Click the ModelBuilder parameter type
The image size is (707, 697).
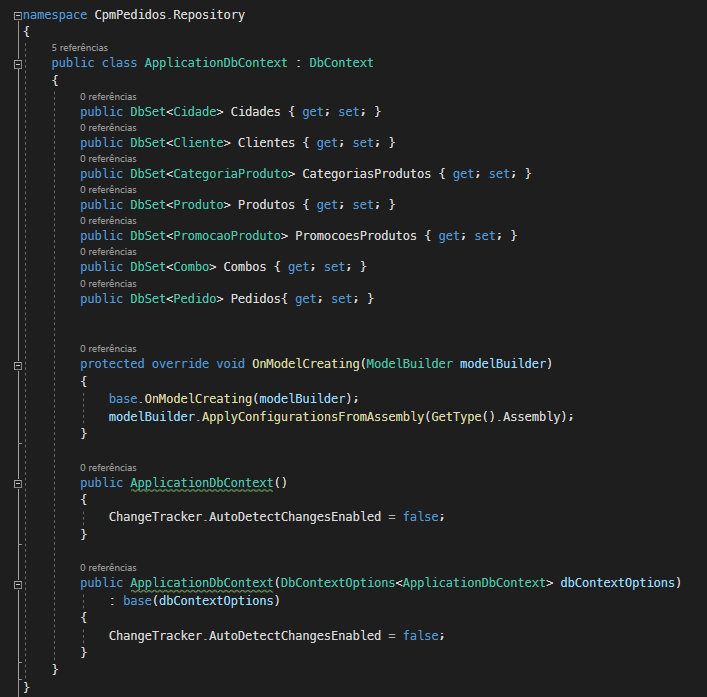coord(409,364)
